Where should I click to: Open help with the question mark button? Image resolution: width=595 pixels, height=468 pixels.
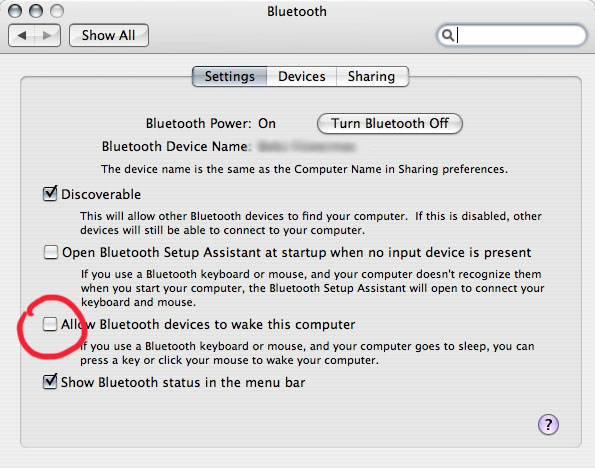548,424
